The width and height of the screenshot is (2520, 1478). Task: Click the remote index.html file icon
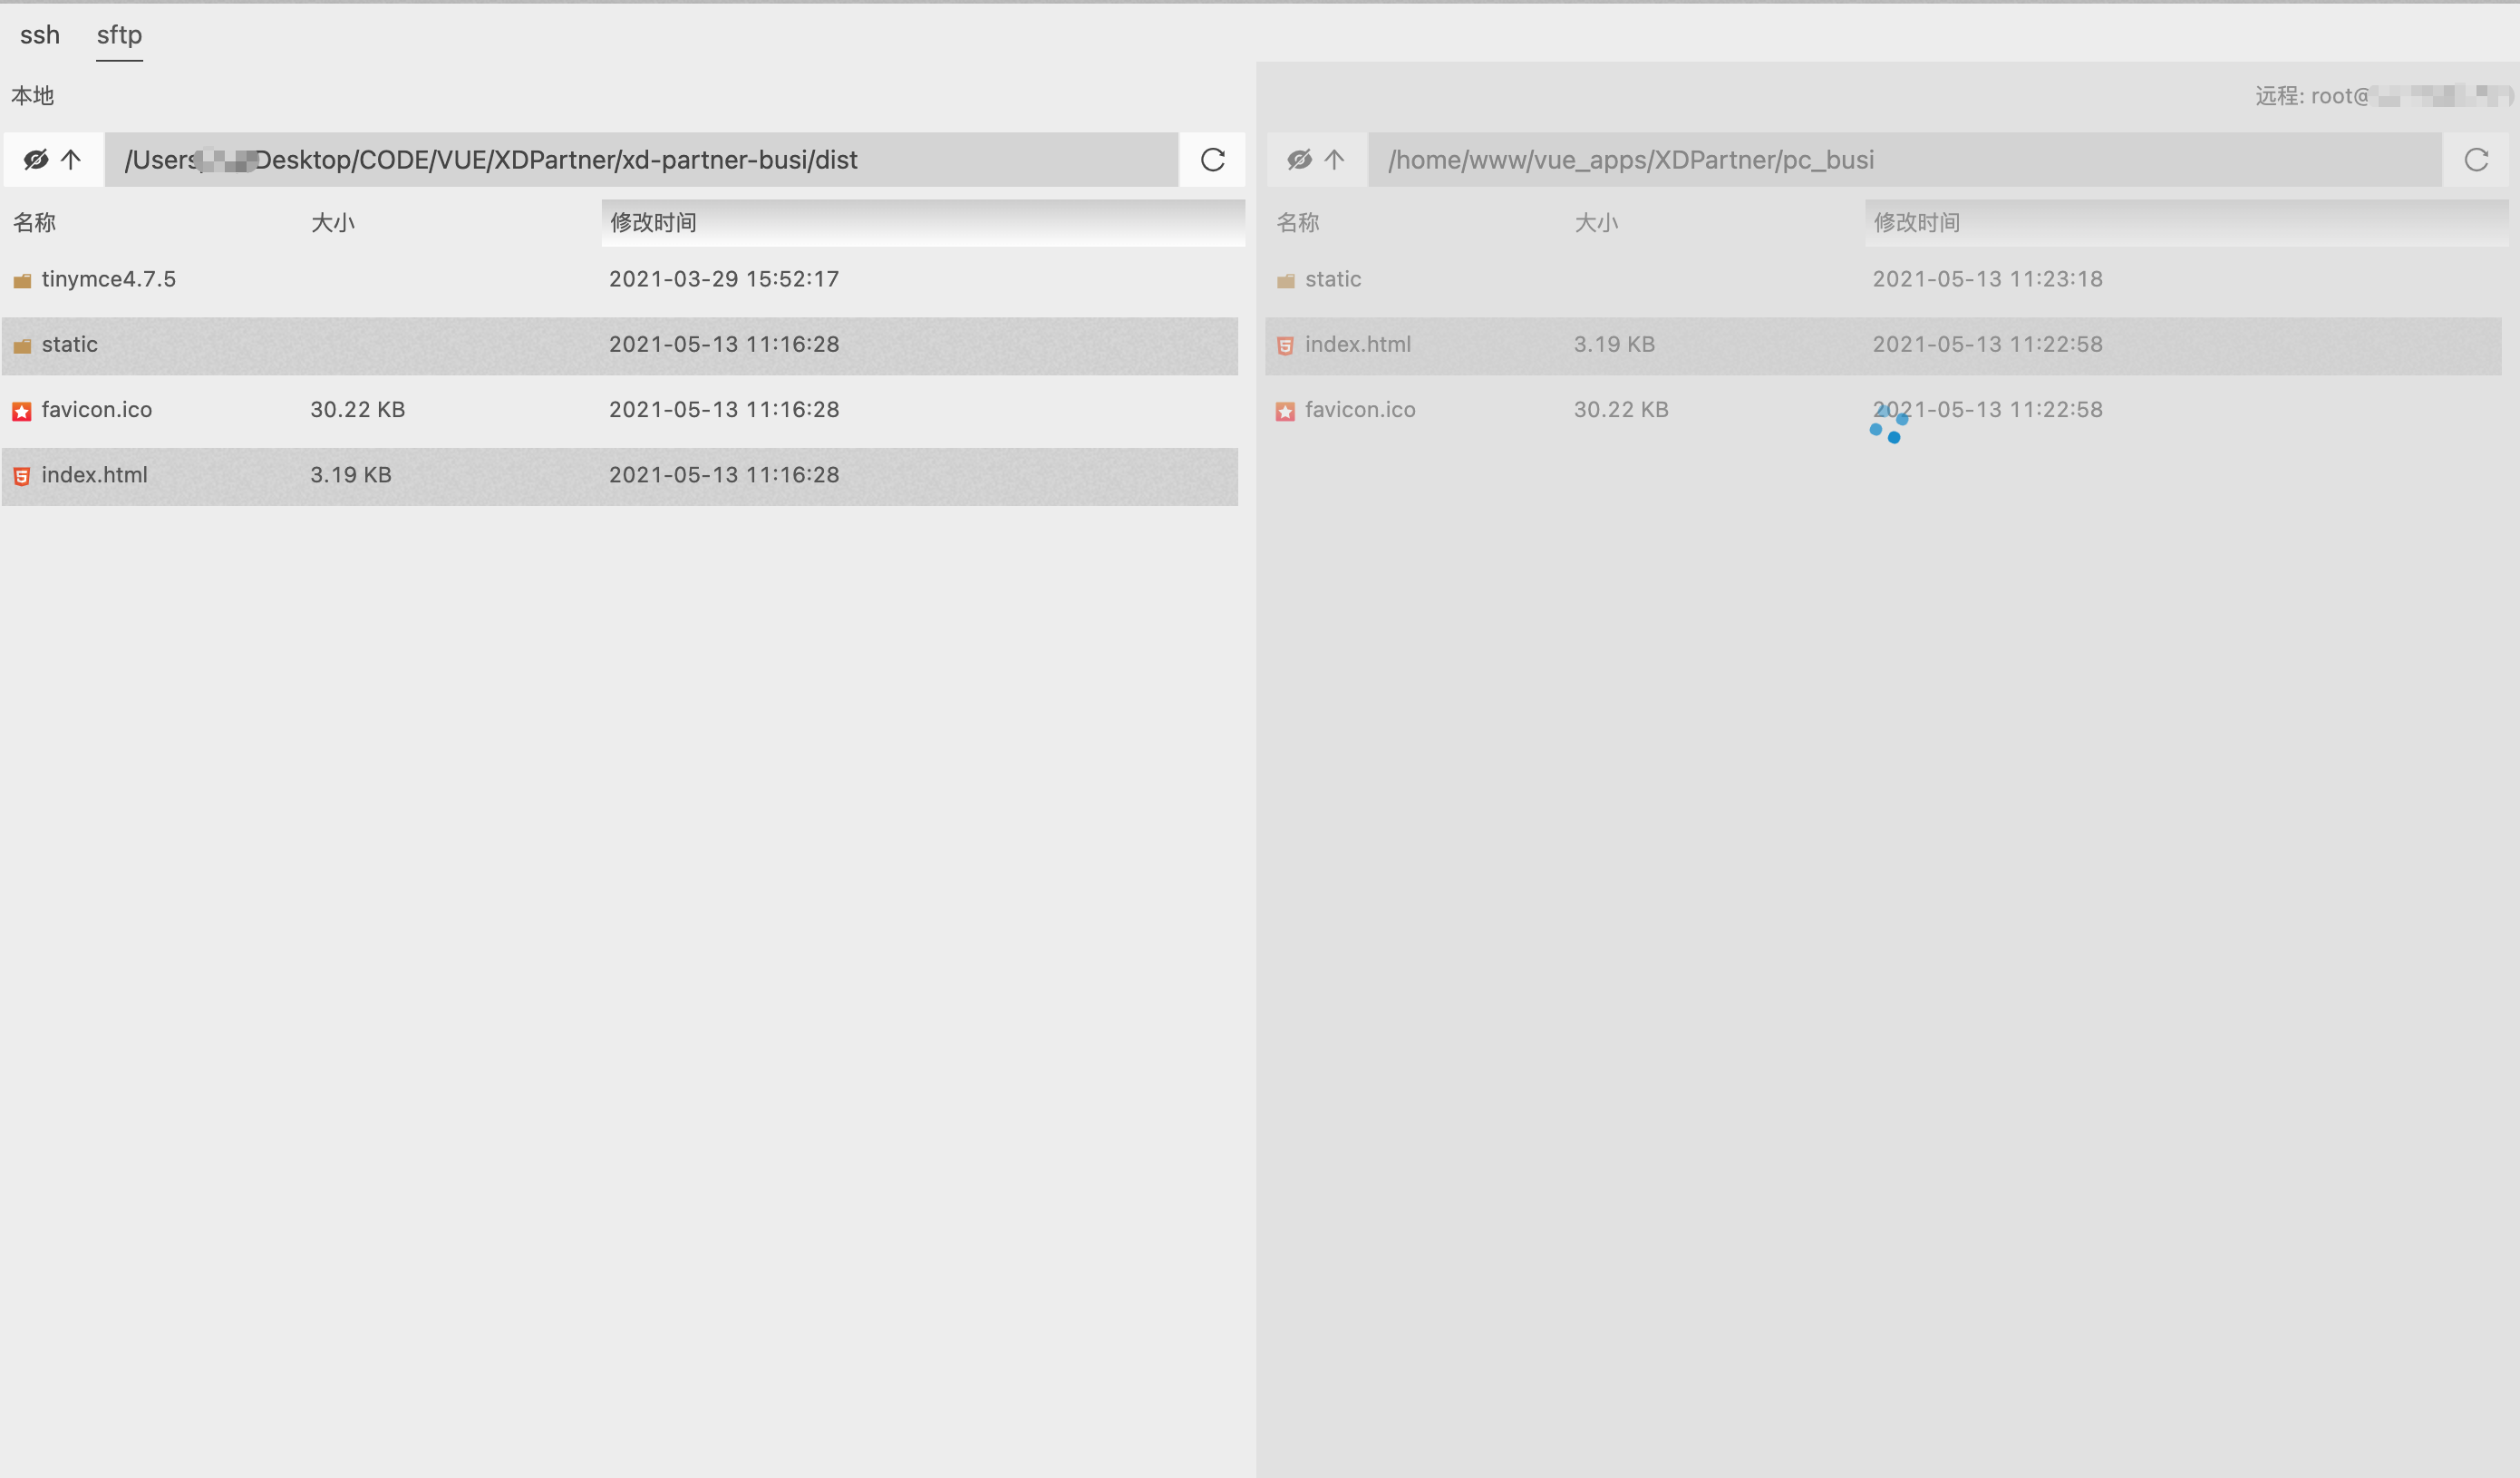[1285, 346]
